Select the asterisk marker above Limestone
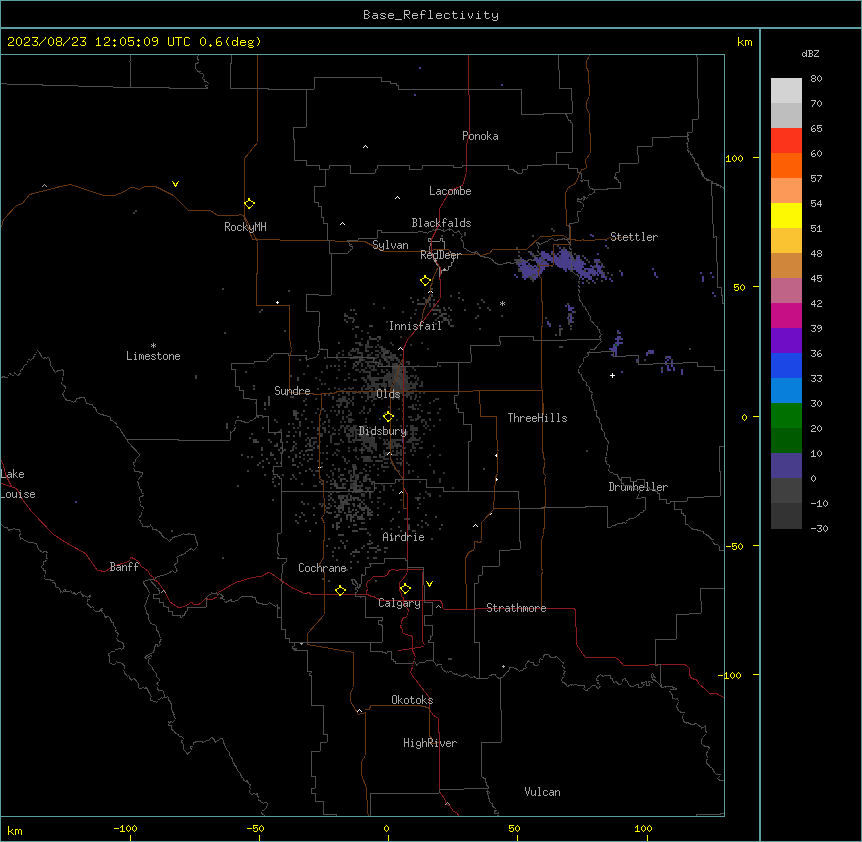The image size is (862, 842). pyautogui.click(x=153, y=346)
